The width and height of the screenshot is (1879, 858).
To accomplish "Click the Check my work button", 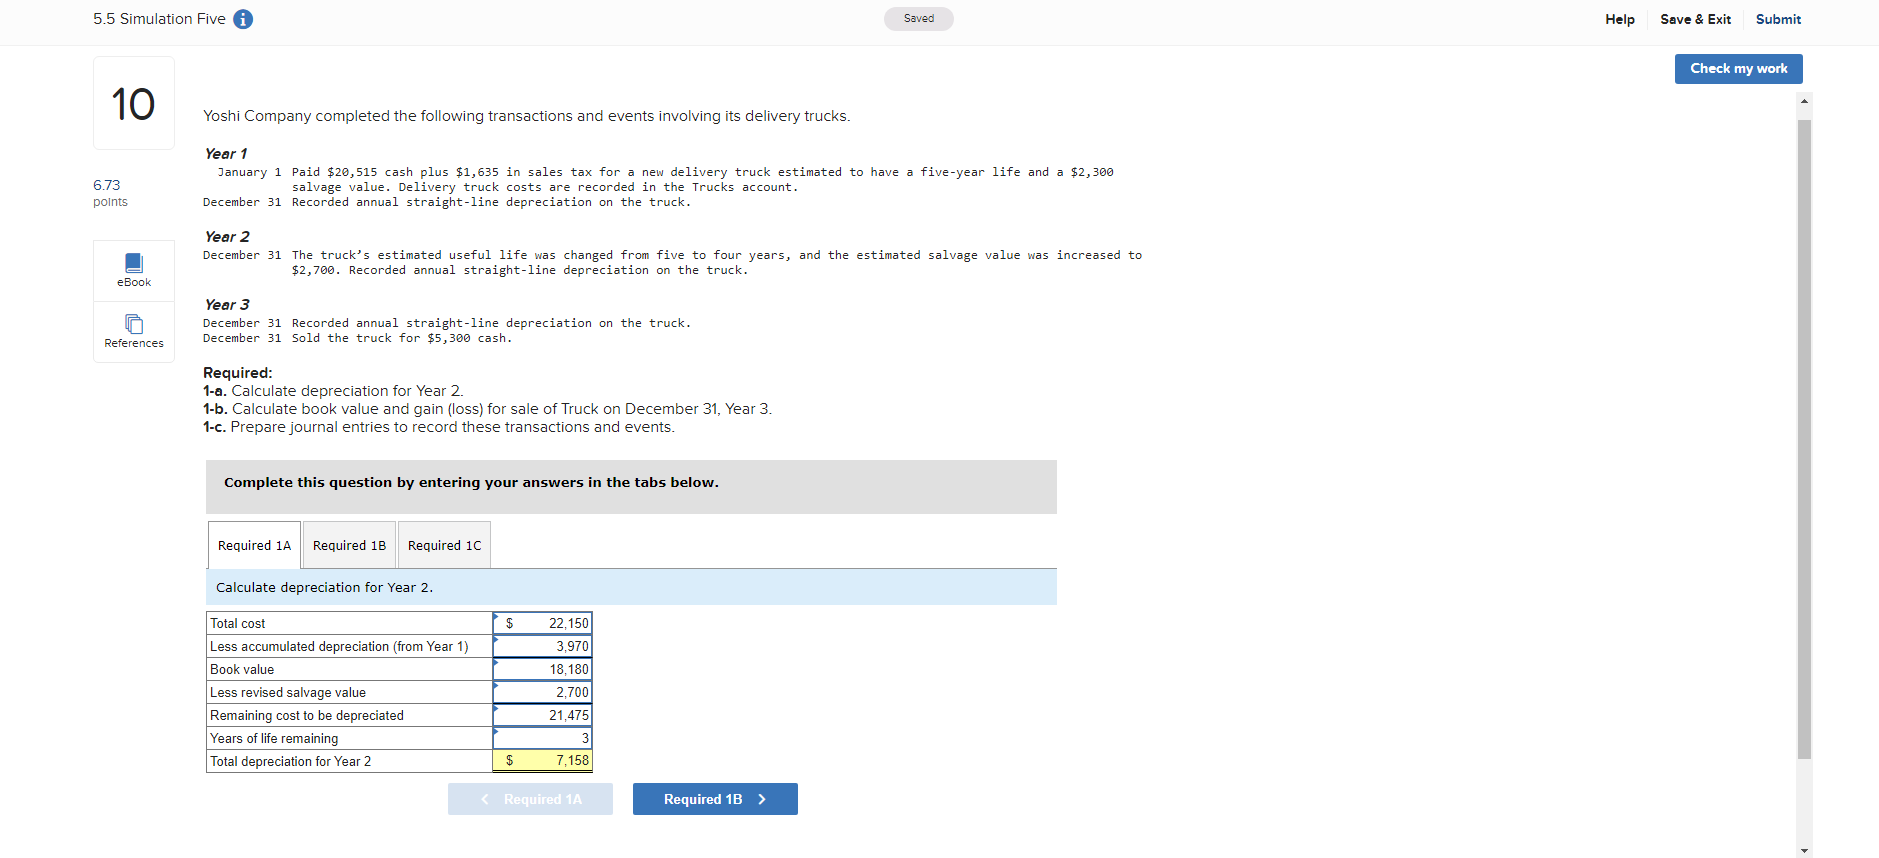I will 1738,69.
